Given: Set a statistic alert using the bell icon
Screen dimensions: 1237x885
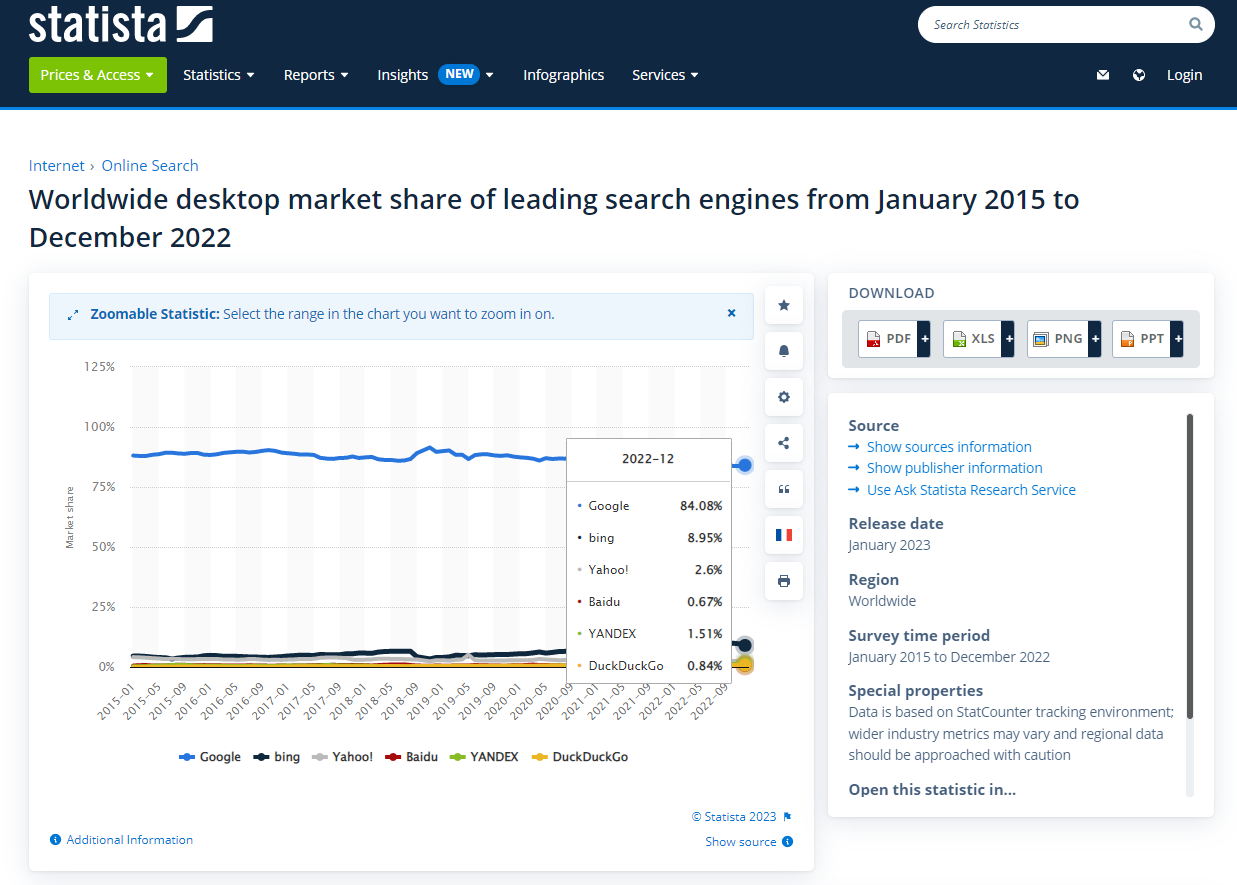Looking at the screenshot, I should [x=783, y=351].
